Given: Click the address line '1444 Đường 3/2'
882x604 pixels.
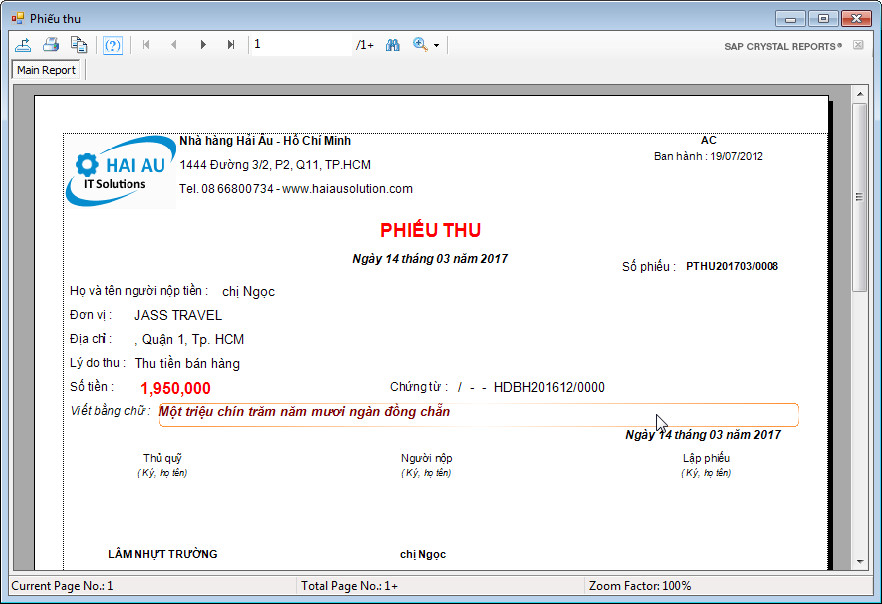Looking at the screenshot, I should click(x=224, y=165).
